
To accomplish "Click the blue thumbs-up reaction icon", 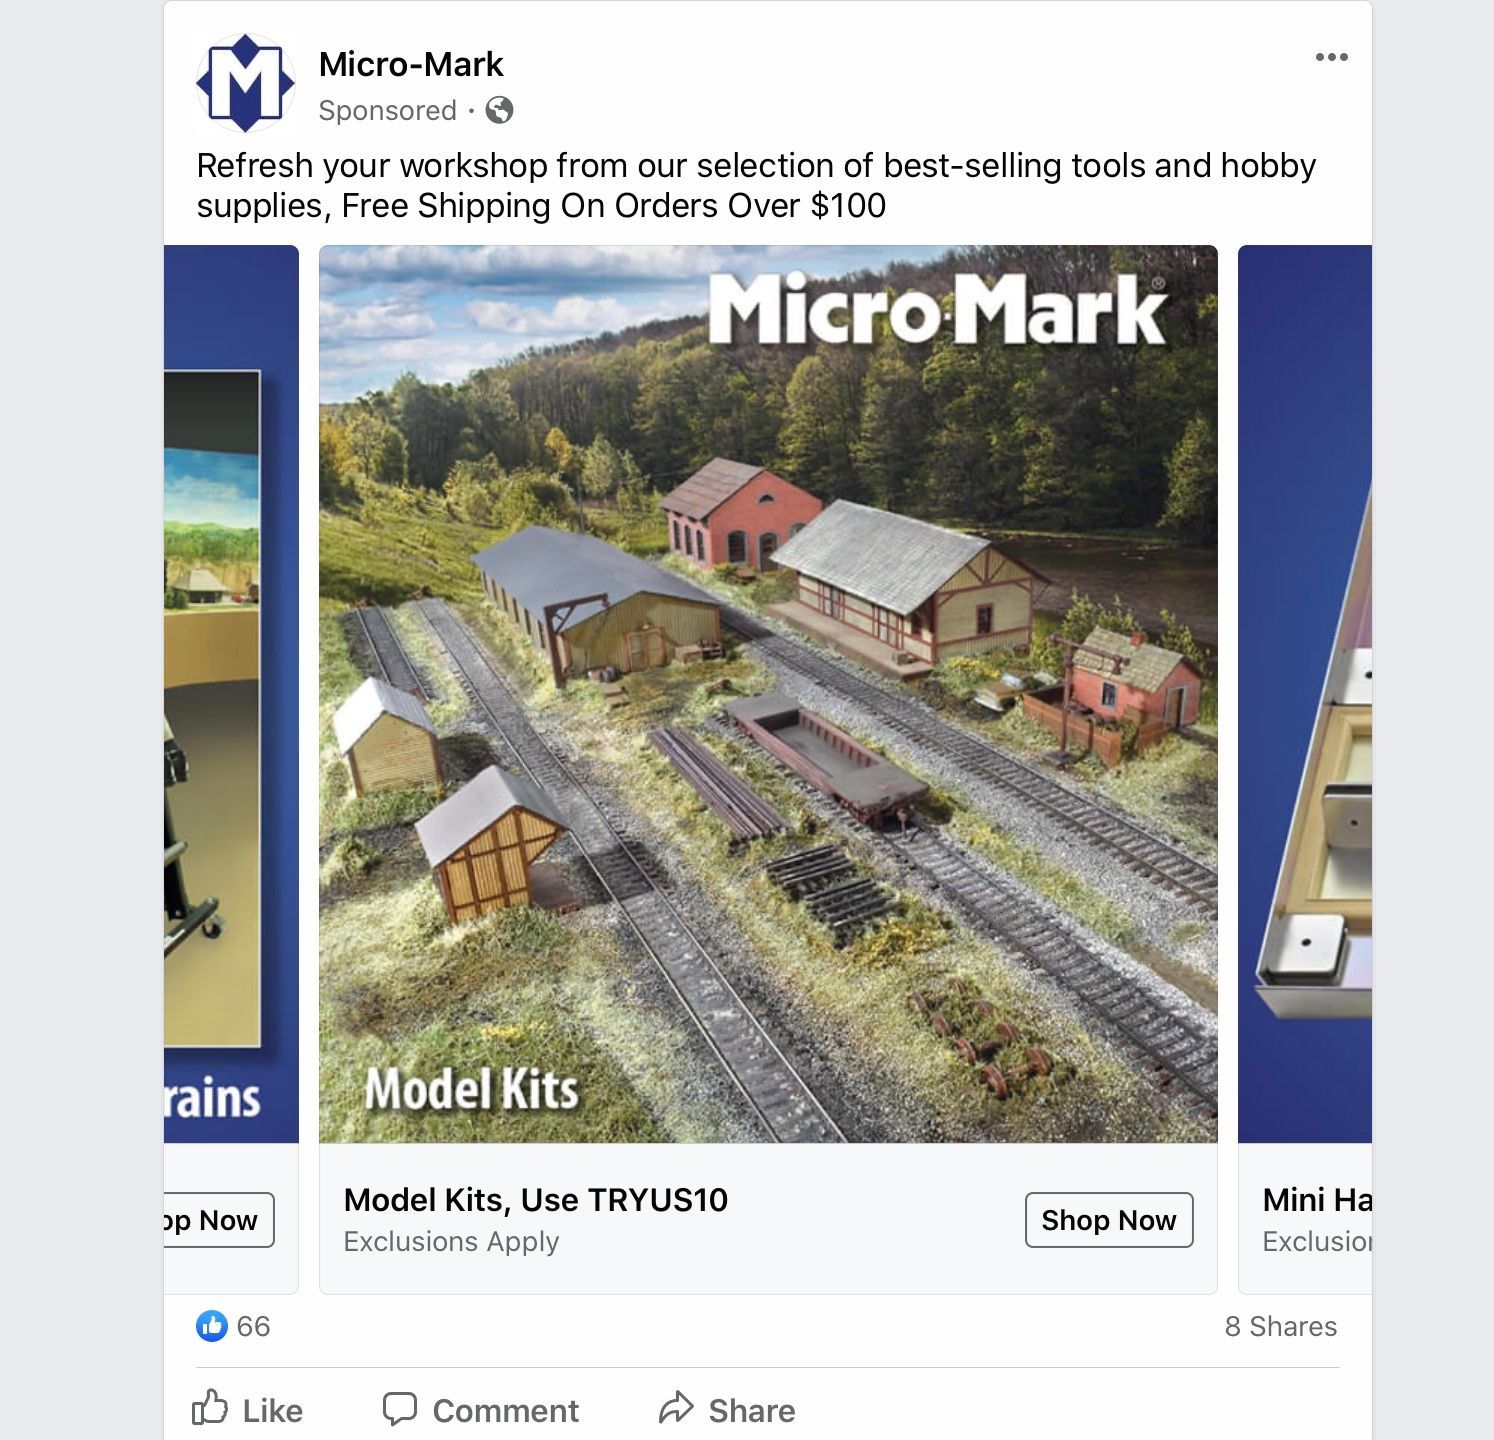I will [211, 1326].
